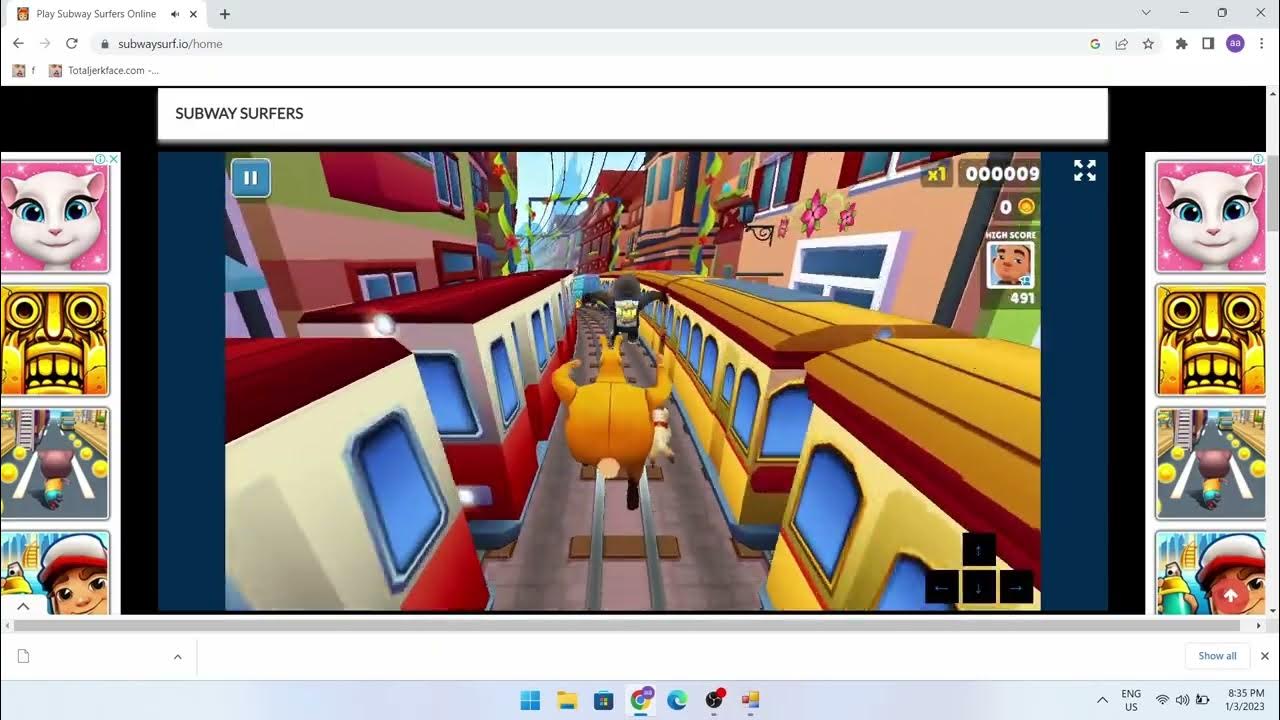Tap the down arrow game control
The height and width of the screenshot is (720, 1280).
coord(978,588)
